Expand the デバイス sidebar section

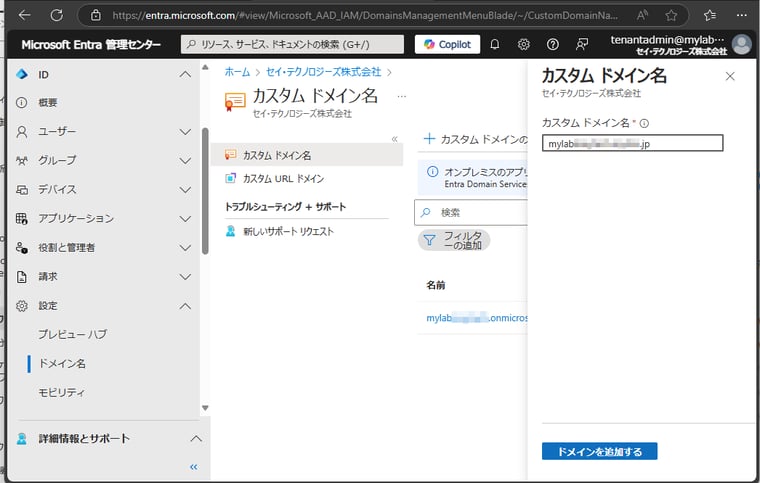(185, 189)
